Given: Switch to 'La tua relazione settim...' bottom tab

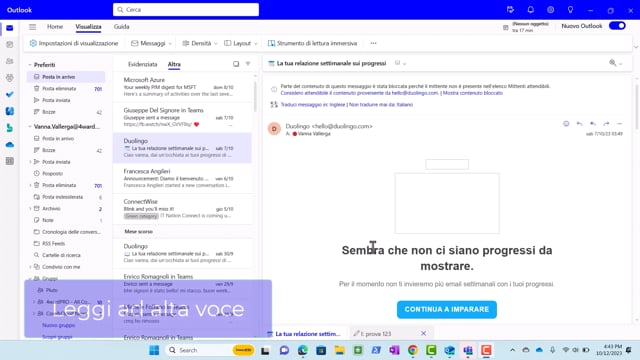Looking at the screenshot, I should pyautogui.click(x=304, y=334).
